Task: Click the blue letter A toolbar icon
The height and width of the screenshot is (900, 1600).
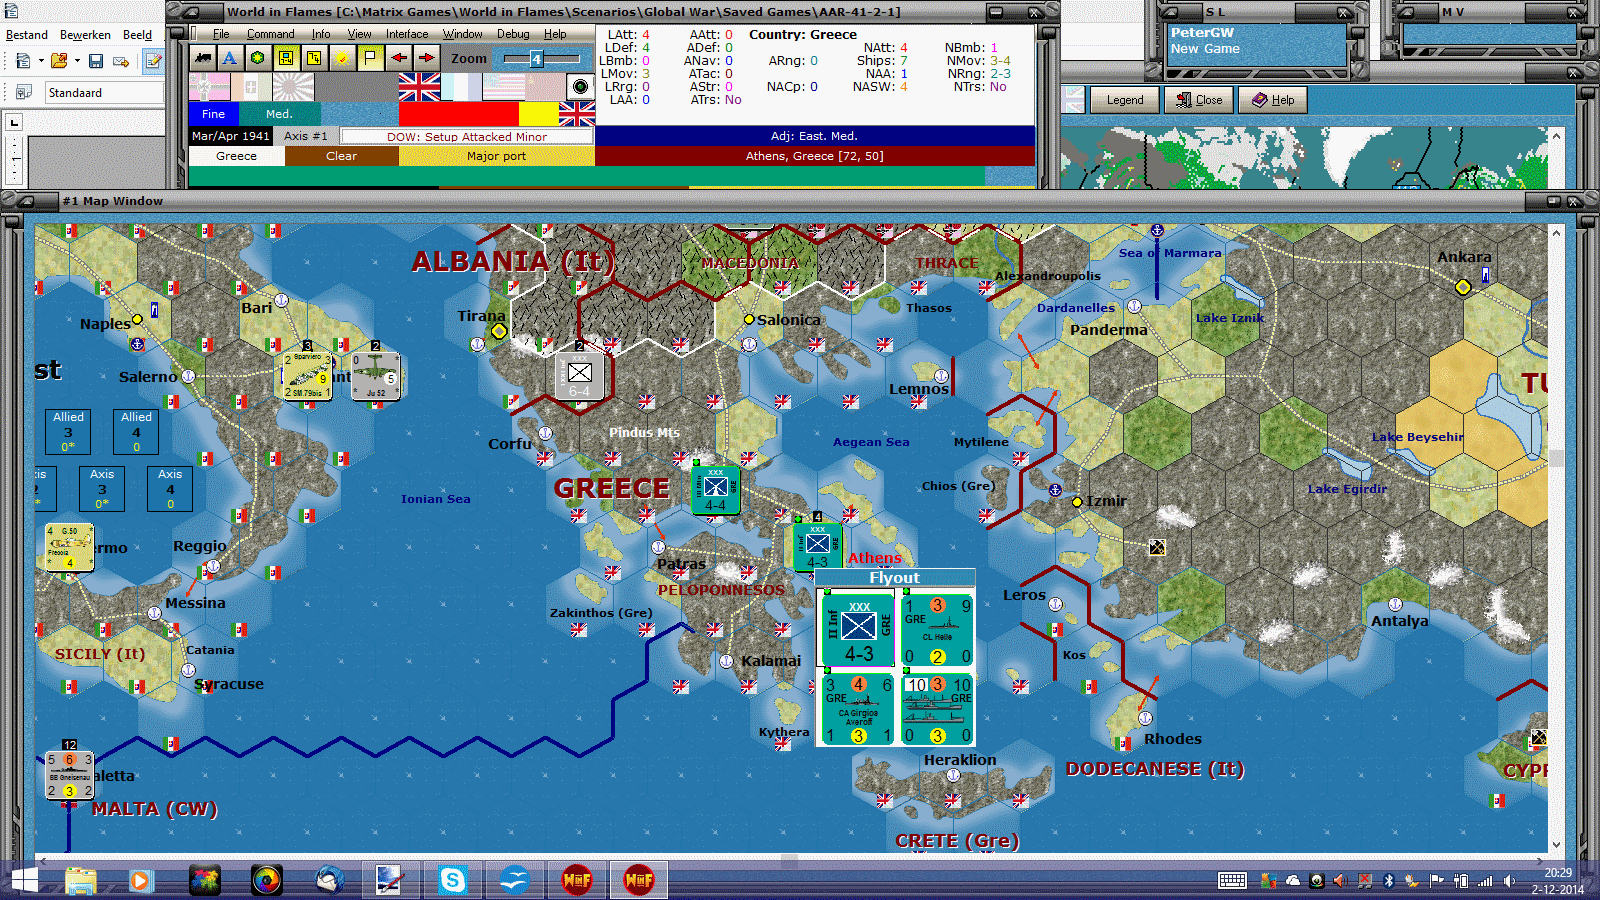Action: pos(230,58)
